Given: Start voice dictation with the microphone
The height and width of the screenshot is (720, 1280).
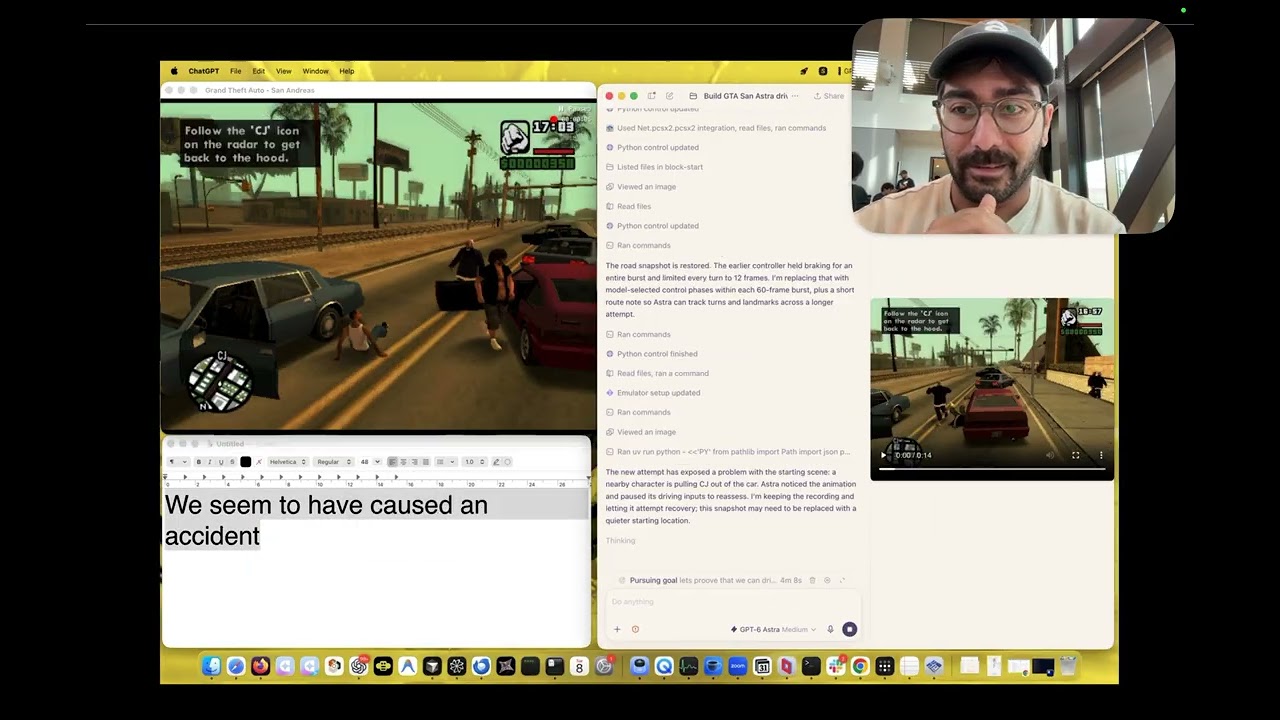Looking at the screenshot, I should pos(830,629).
